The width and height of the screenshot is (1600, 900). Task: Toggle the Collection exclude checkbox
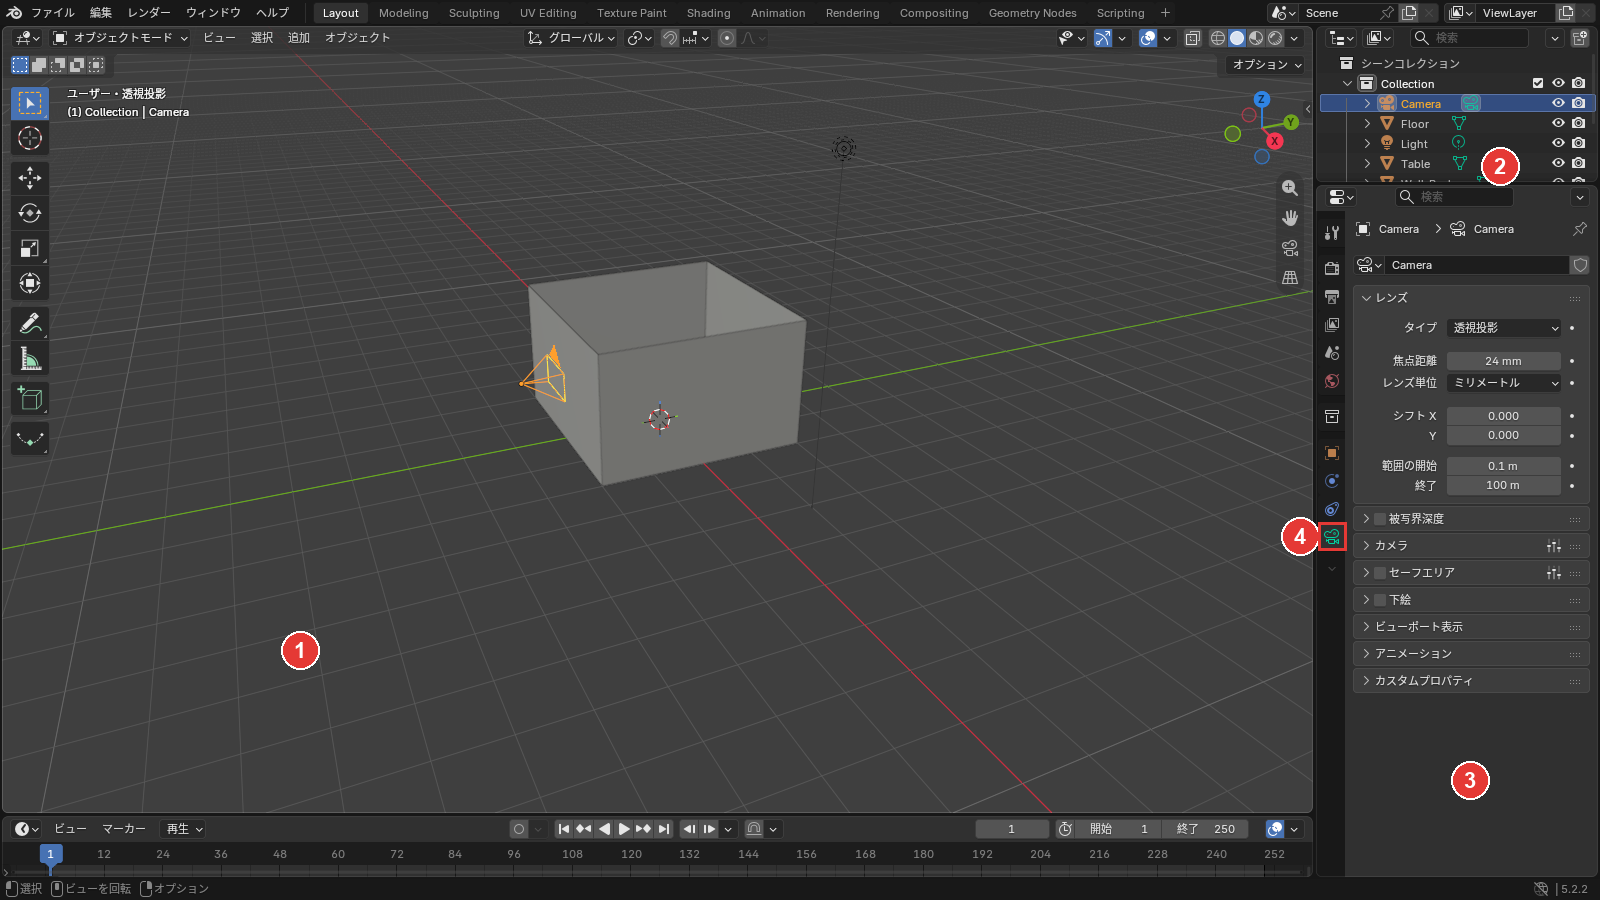pyautogui.click(x=1538, y=83)
